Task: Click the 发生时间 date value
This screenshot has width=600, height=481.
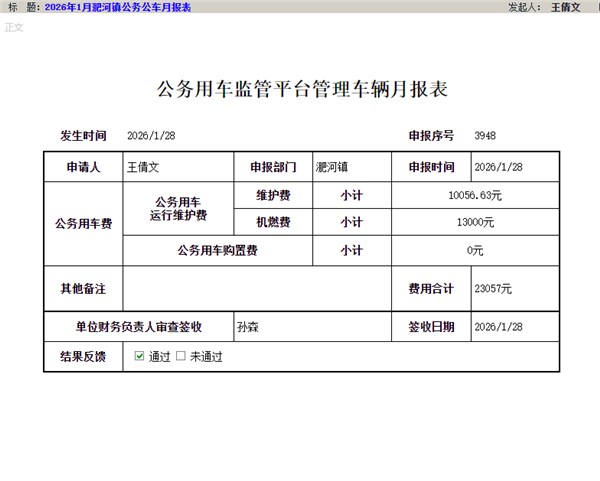Action: 152,136
